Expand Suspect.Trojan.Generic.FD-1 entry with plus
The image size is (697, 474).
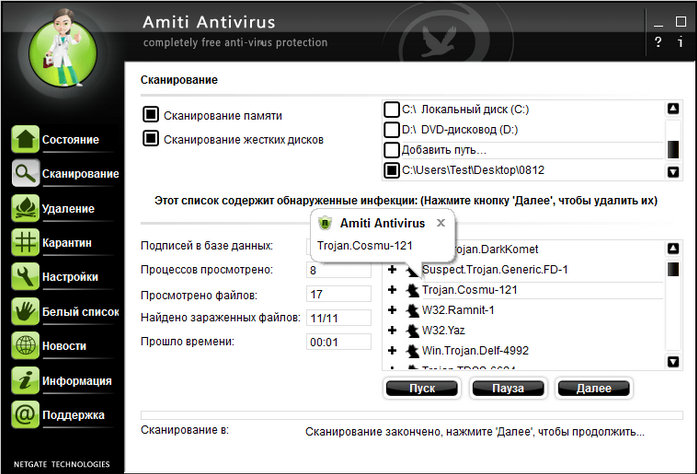point(392,269)
